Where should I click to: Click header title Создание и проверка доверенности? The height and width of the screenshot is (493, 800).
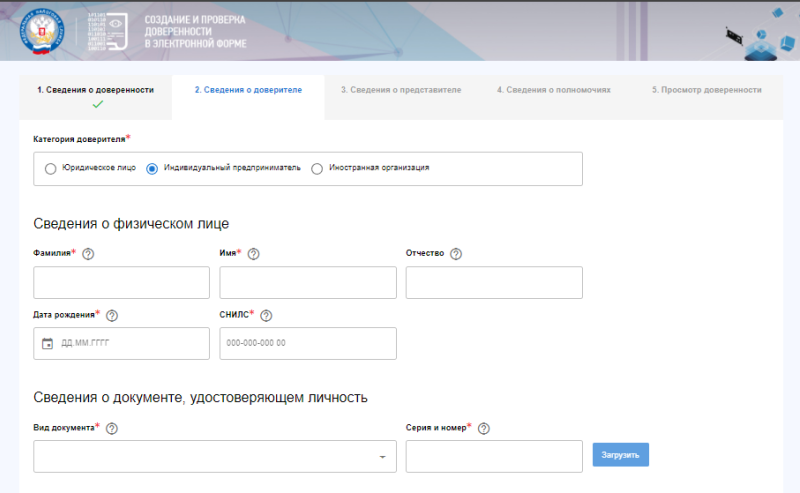tap(195, 32)
